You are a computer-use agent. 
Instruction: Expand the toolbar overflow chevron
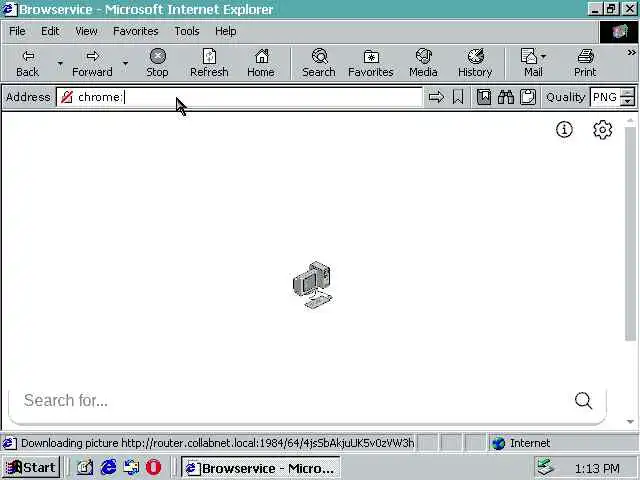point(631,52)
